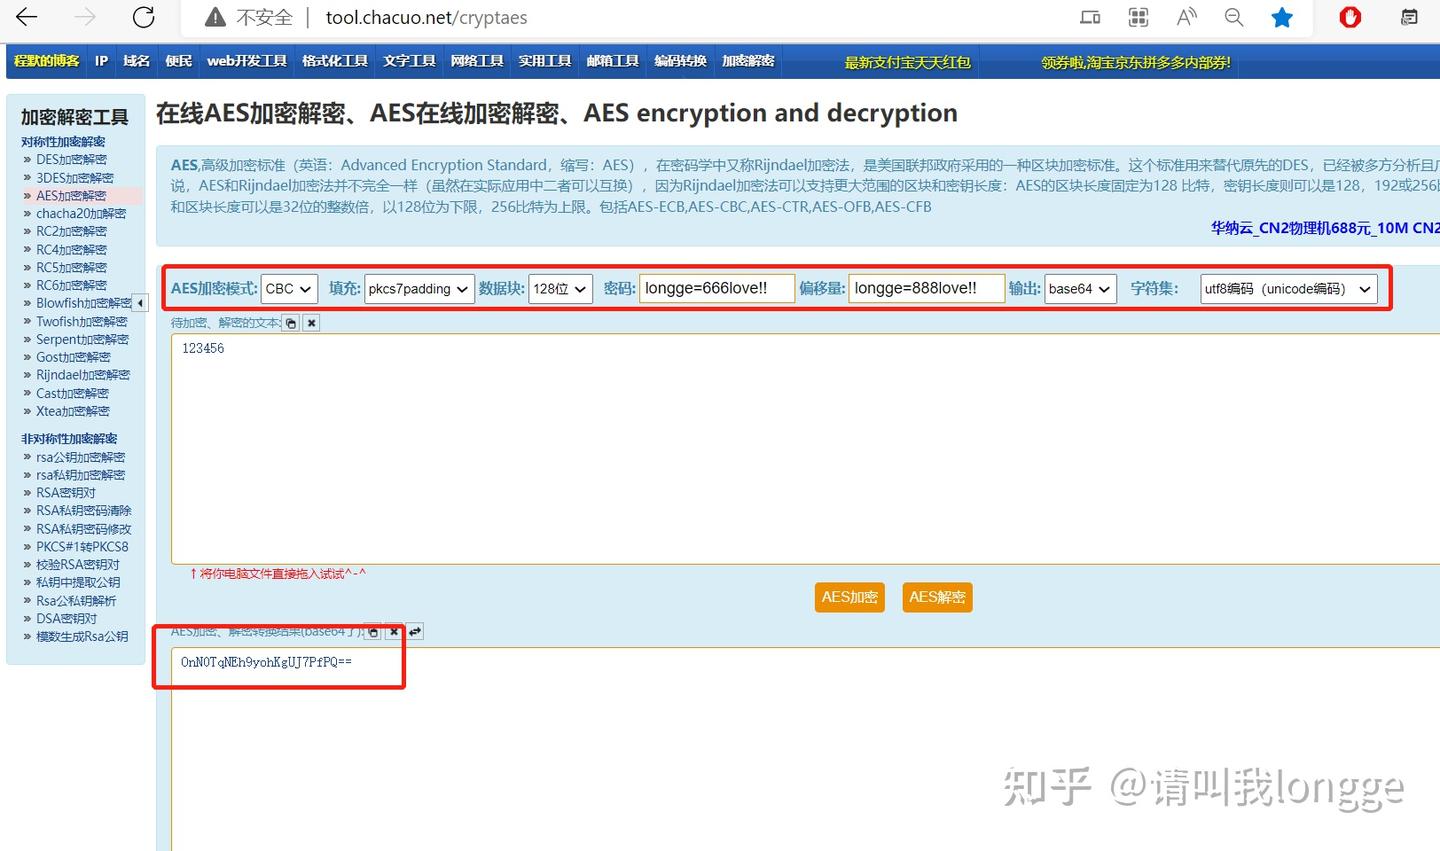1440x851 pixels.
Task: Open the 输出 base64 dropdown
Action: coord(1080,288)
